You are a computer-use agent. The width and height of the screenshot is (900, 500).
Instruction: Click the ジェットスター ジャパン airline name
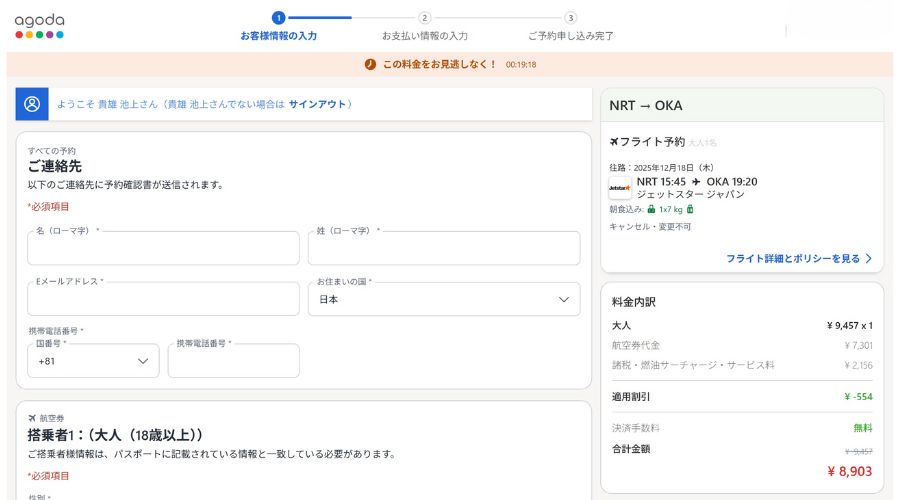click(x=690, y=194)
